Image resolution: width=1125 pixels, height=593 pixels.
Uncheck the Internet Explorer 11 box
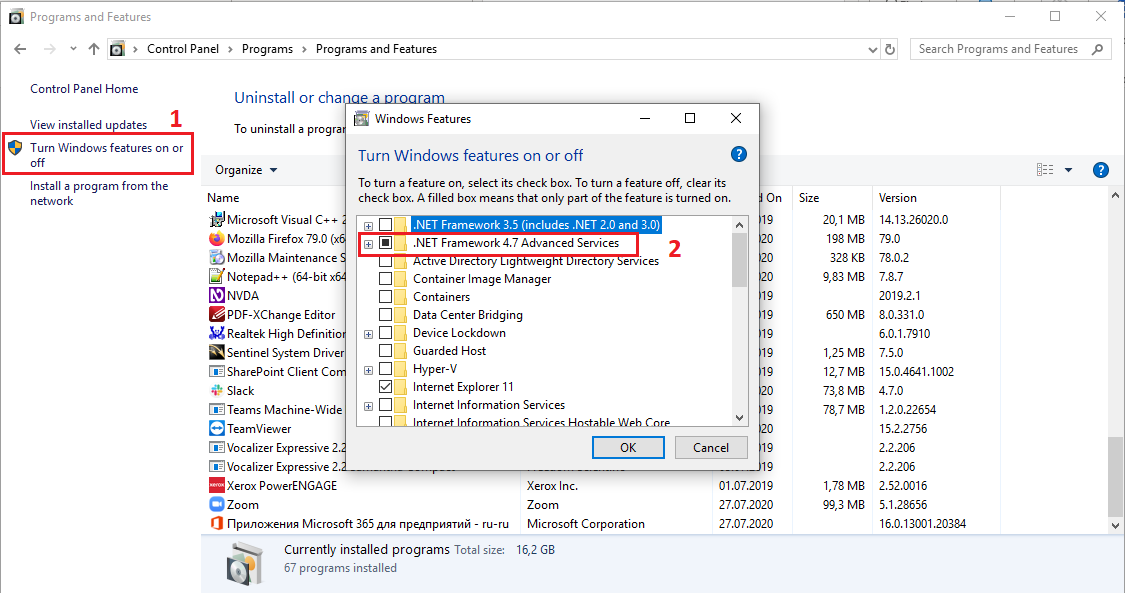[385, 386]
